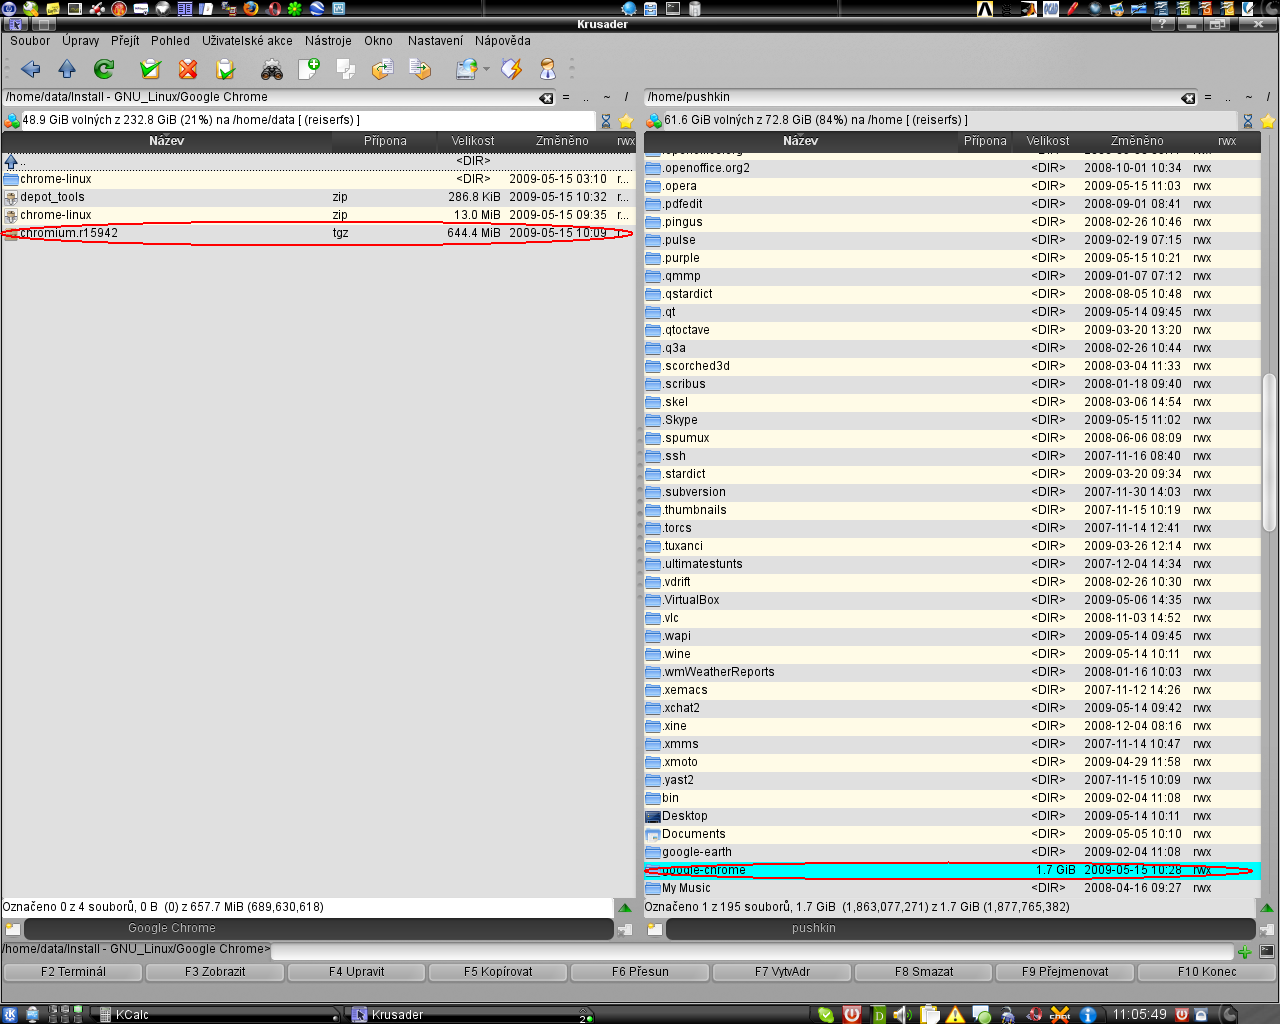This screenshot has width=1280, height=1024.
Task: Click F2 Terminál button
Action: 73,972
